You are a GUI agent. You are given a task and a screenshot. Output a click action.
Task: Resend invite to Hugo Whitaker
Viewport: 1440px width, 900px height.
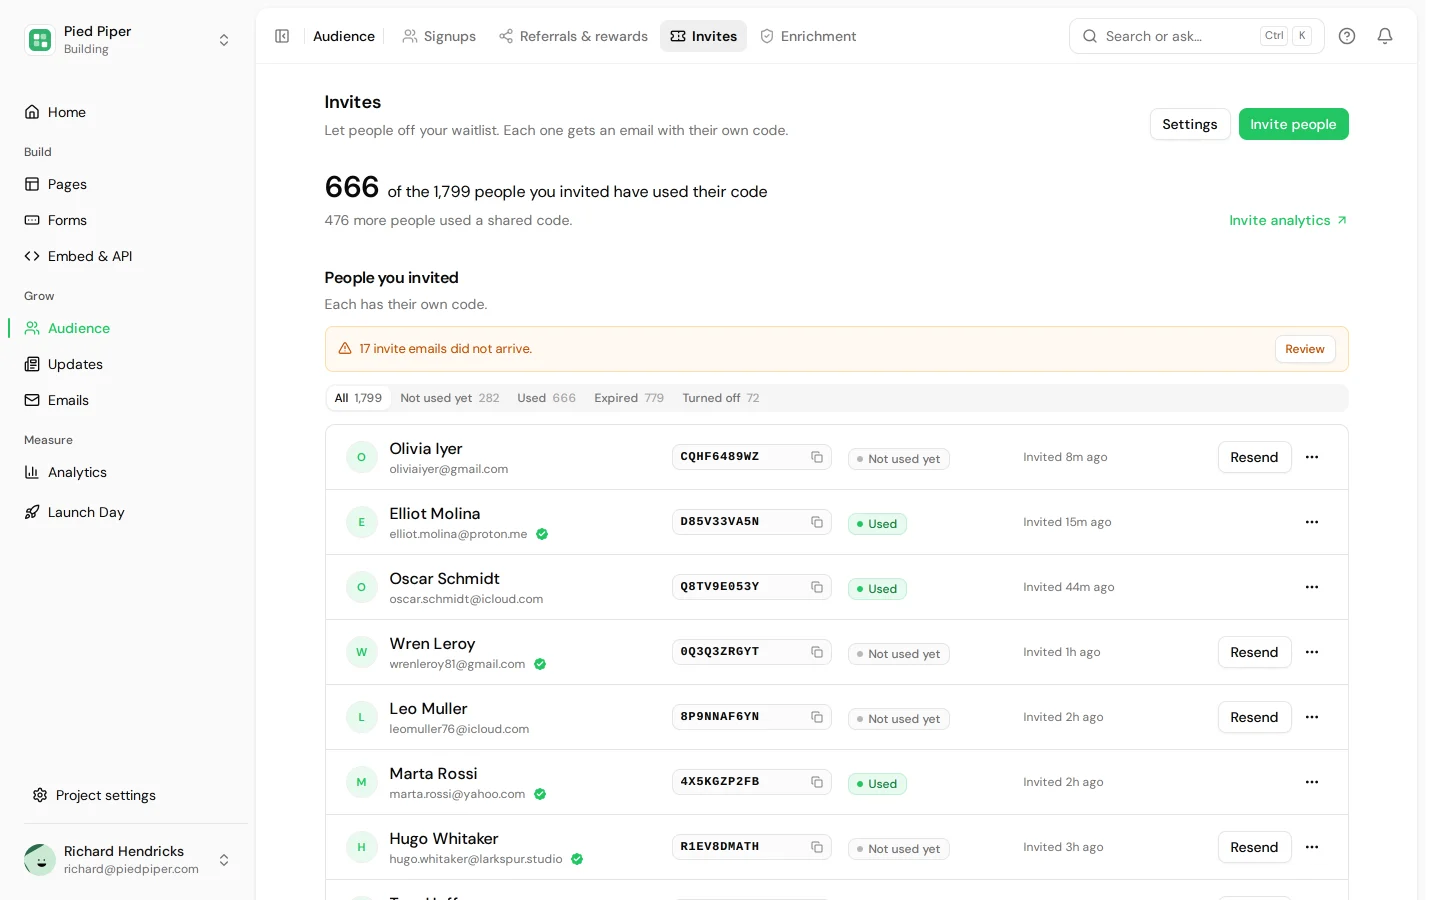point(1254,847)
